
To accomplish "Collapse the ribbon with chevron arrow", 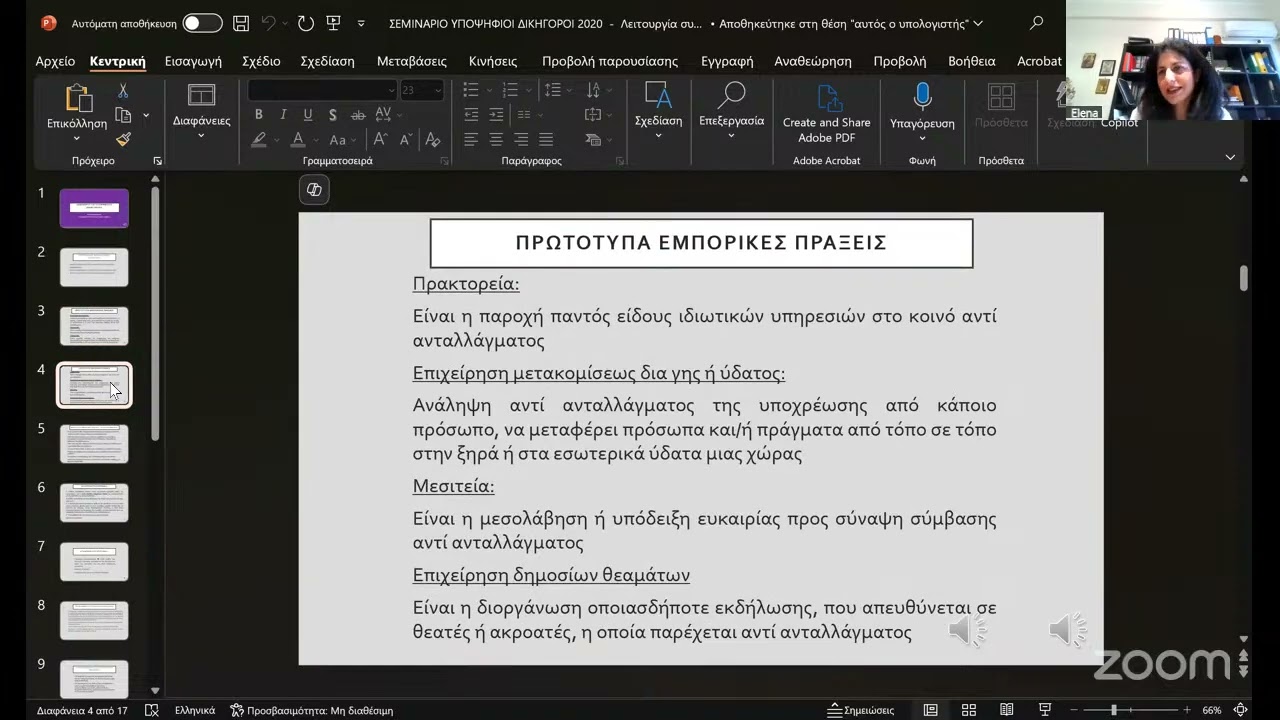I will tap(1230, 157).
